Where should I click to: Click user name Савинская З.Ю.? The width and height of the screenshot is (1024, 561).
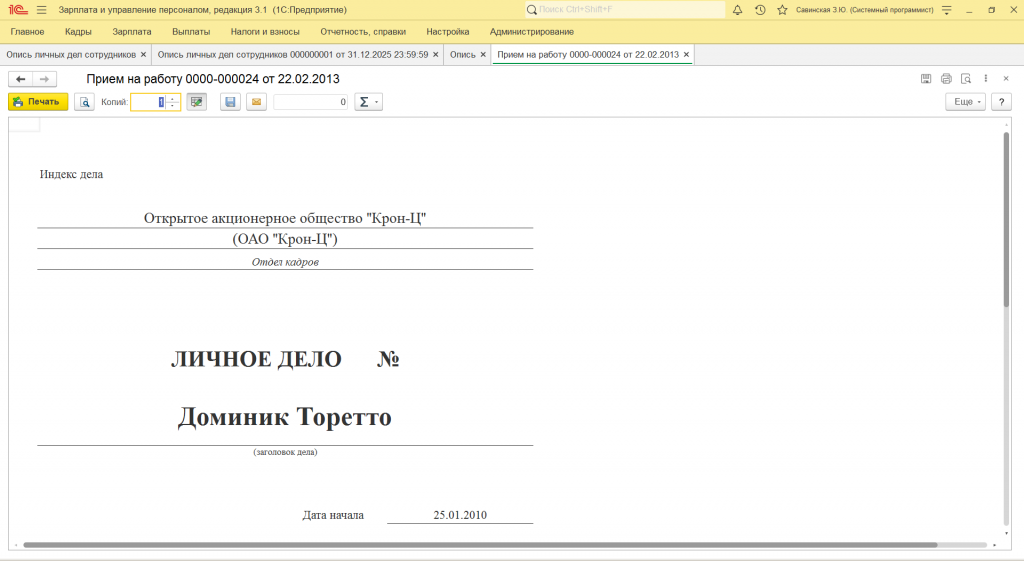(x=865, y=10)
